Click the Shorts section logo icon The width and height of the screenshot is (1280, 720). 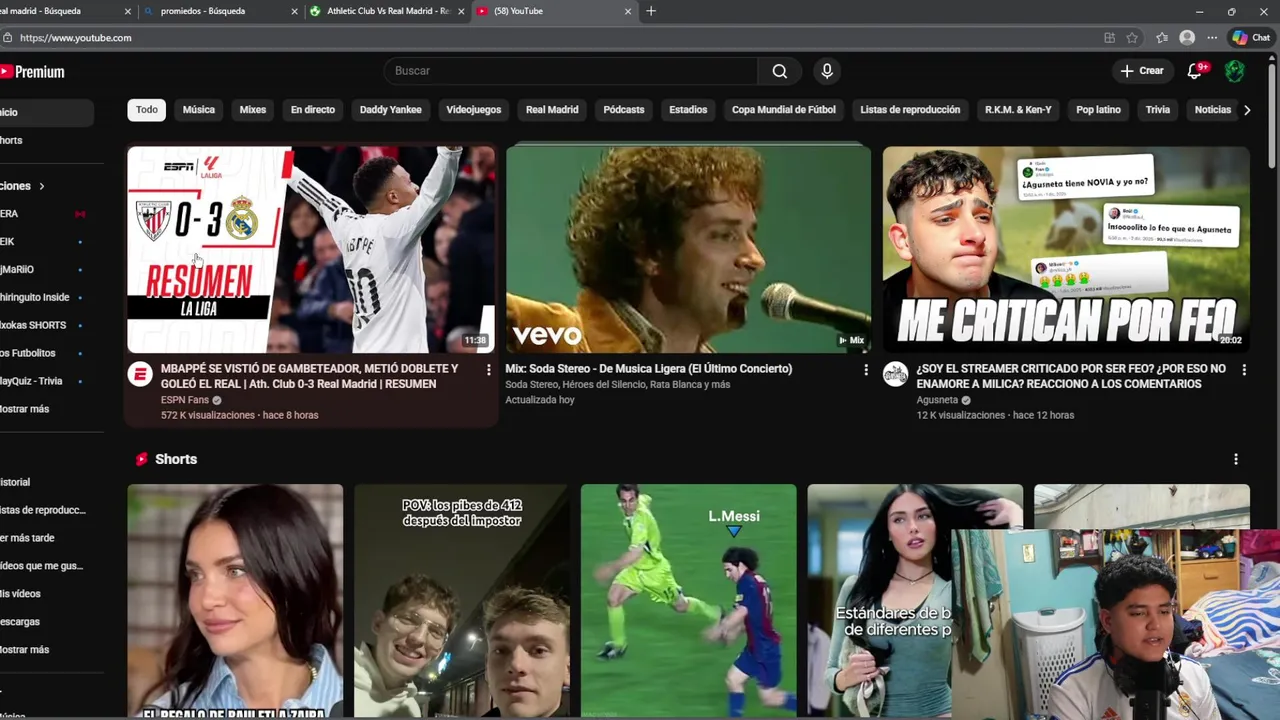click(x=141, y=459)
